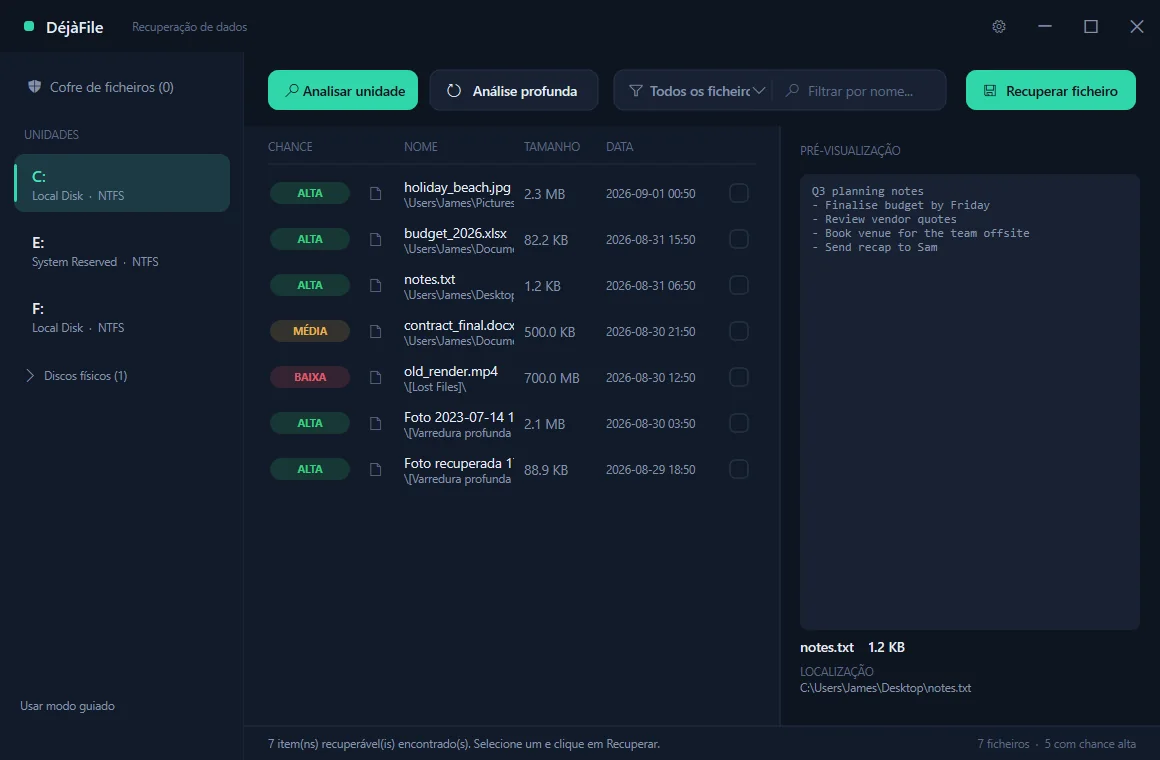The width and height of the screenshot is (1160, 760).
Task: Sort by the TAMANHO column header
Action: (552, 147)
